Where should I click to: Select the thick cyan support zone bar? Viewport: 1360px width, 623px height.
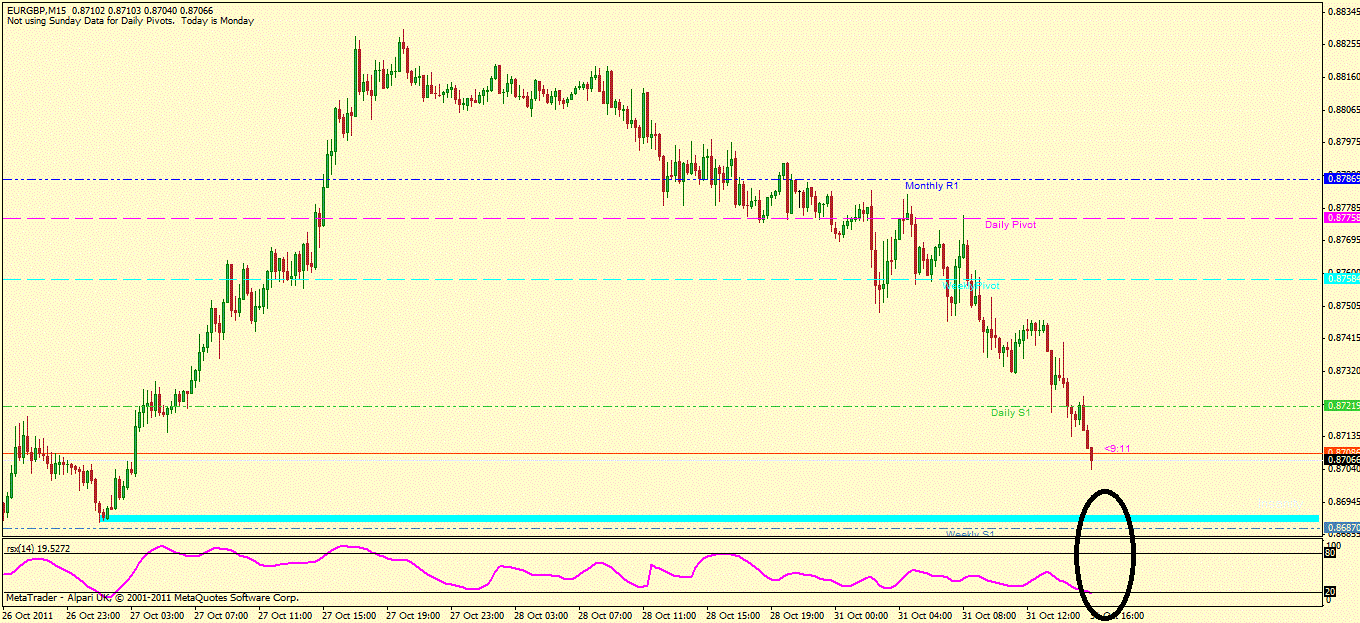pyautogui.click(x=710, y=518)
